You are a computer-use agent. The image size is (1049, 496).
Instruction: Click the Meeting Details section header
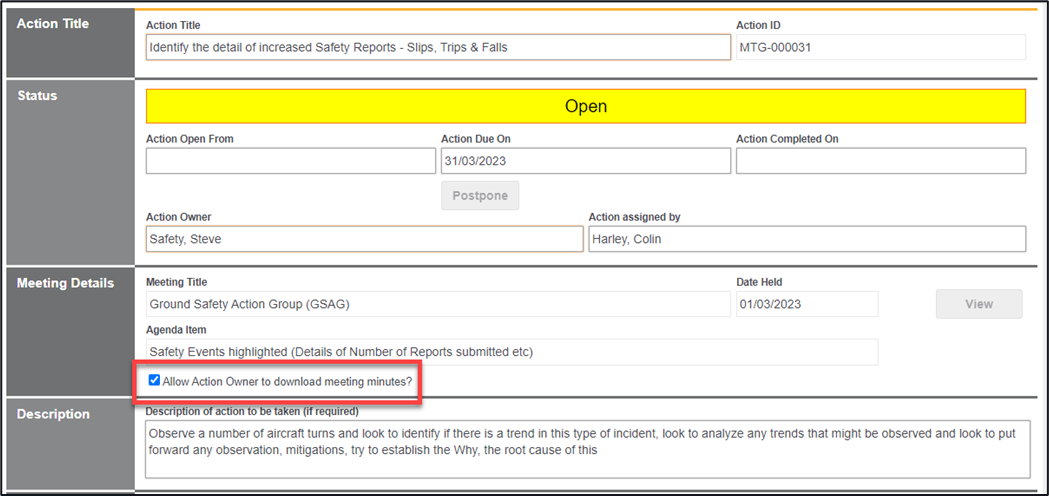66,283
